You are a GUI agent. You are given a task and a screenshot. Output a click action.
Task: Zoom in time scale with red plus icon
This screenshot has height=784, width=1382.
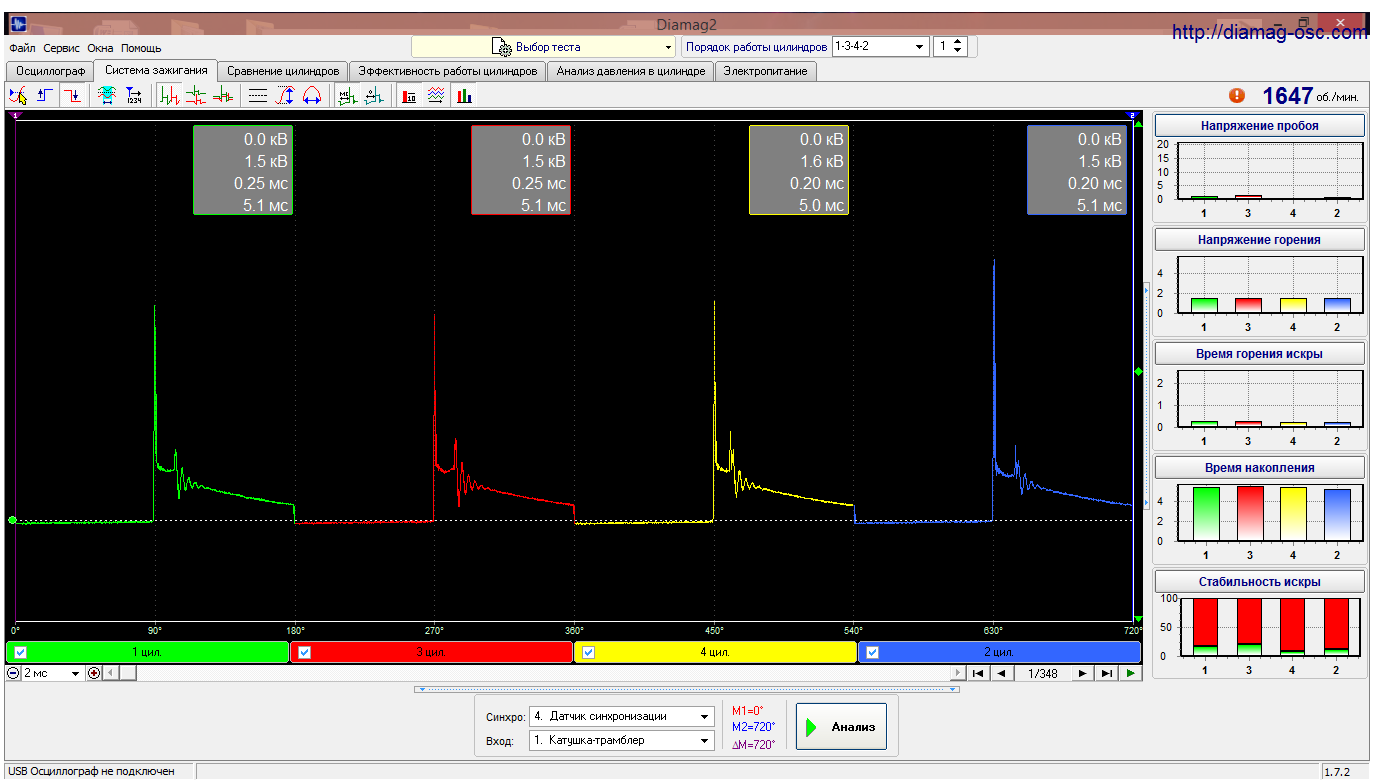click(95, 673)
